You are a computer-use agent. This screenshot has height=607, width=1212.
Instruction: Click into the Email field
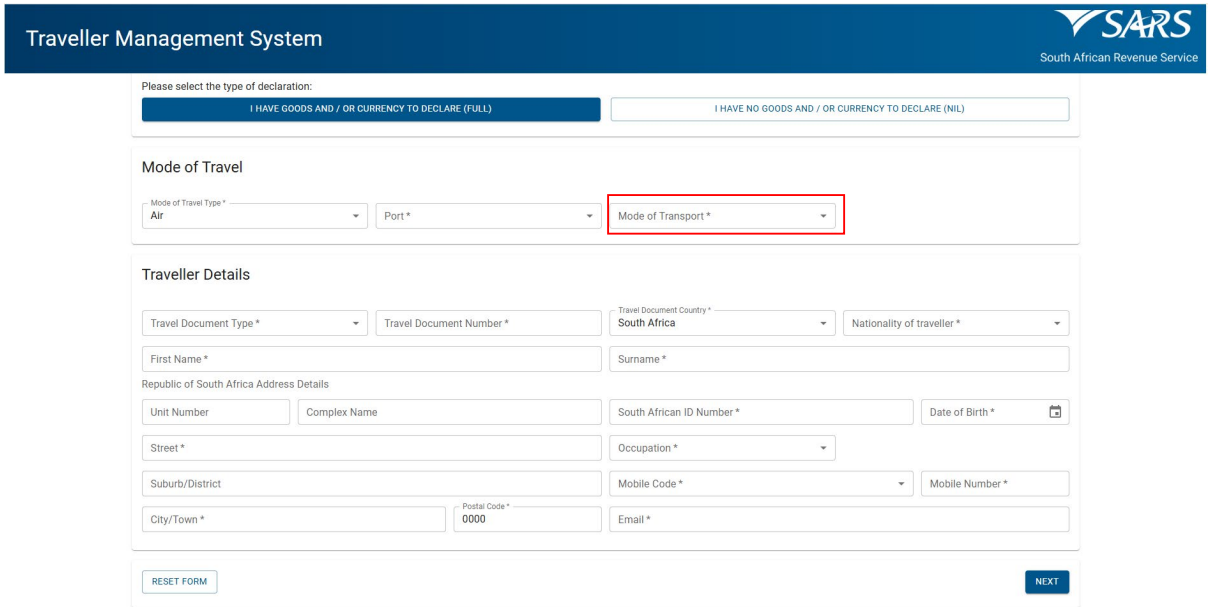[x=839, y=520]
